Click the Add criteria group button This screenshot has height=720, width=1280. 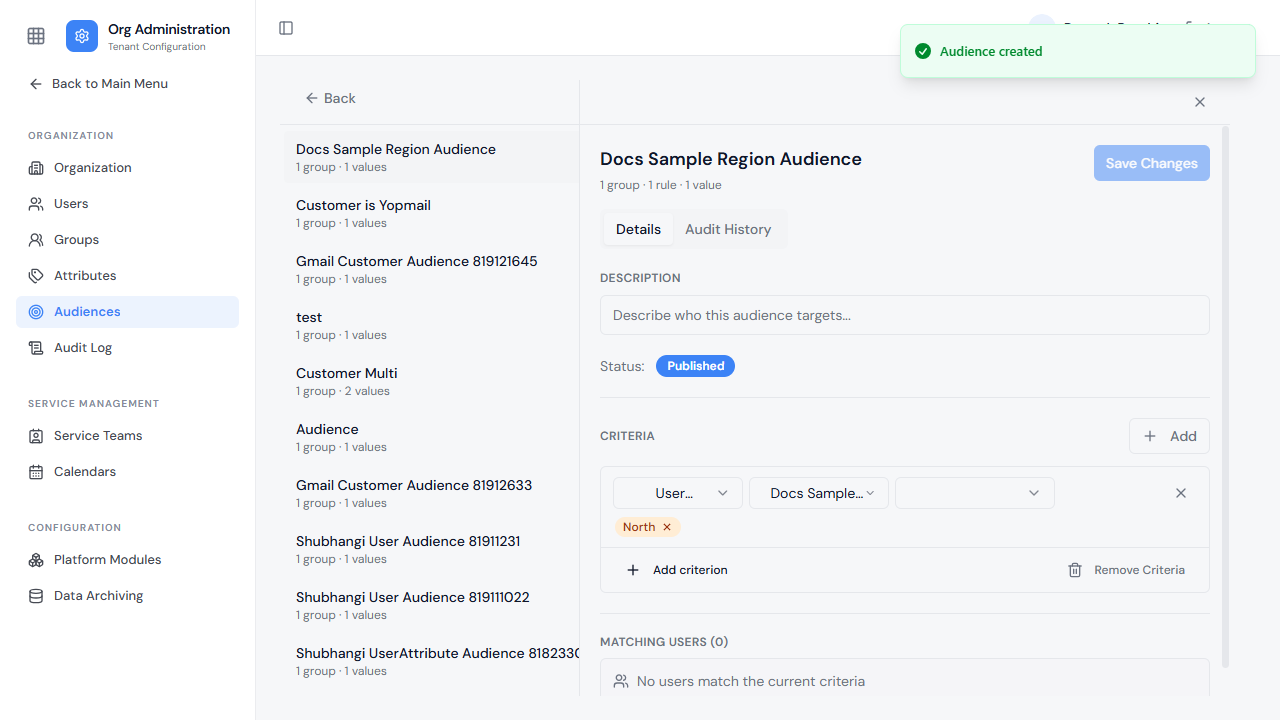pyautogui.click(x=1169, y=436)
